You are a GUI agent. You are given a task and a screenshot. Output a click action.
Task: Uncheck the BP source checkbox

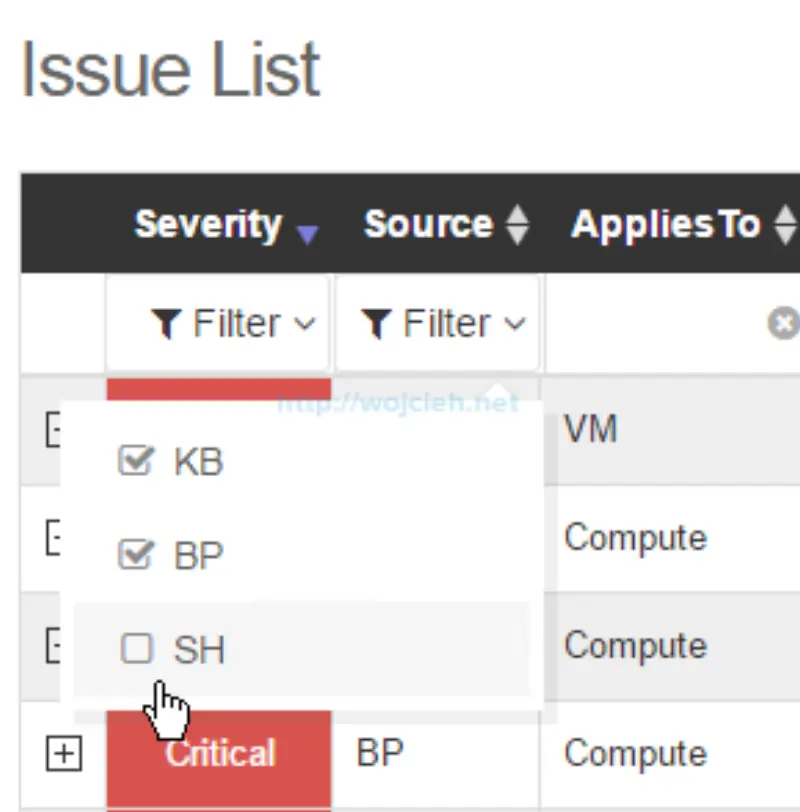pos(135,554)
